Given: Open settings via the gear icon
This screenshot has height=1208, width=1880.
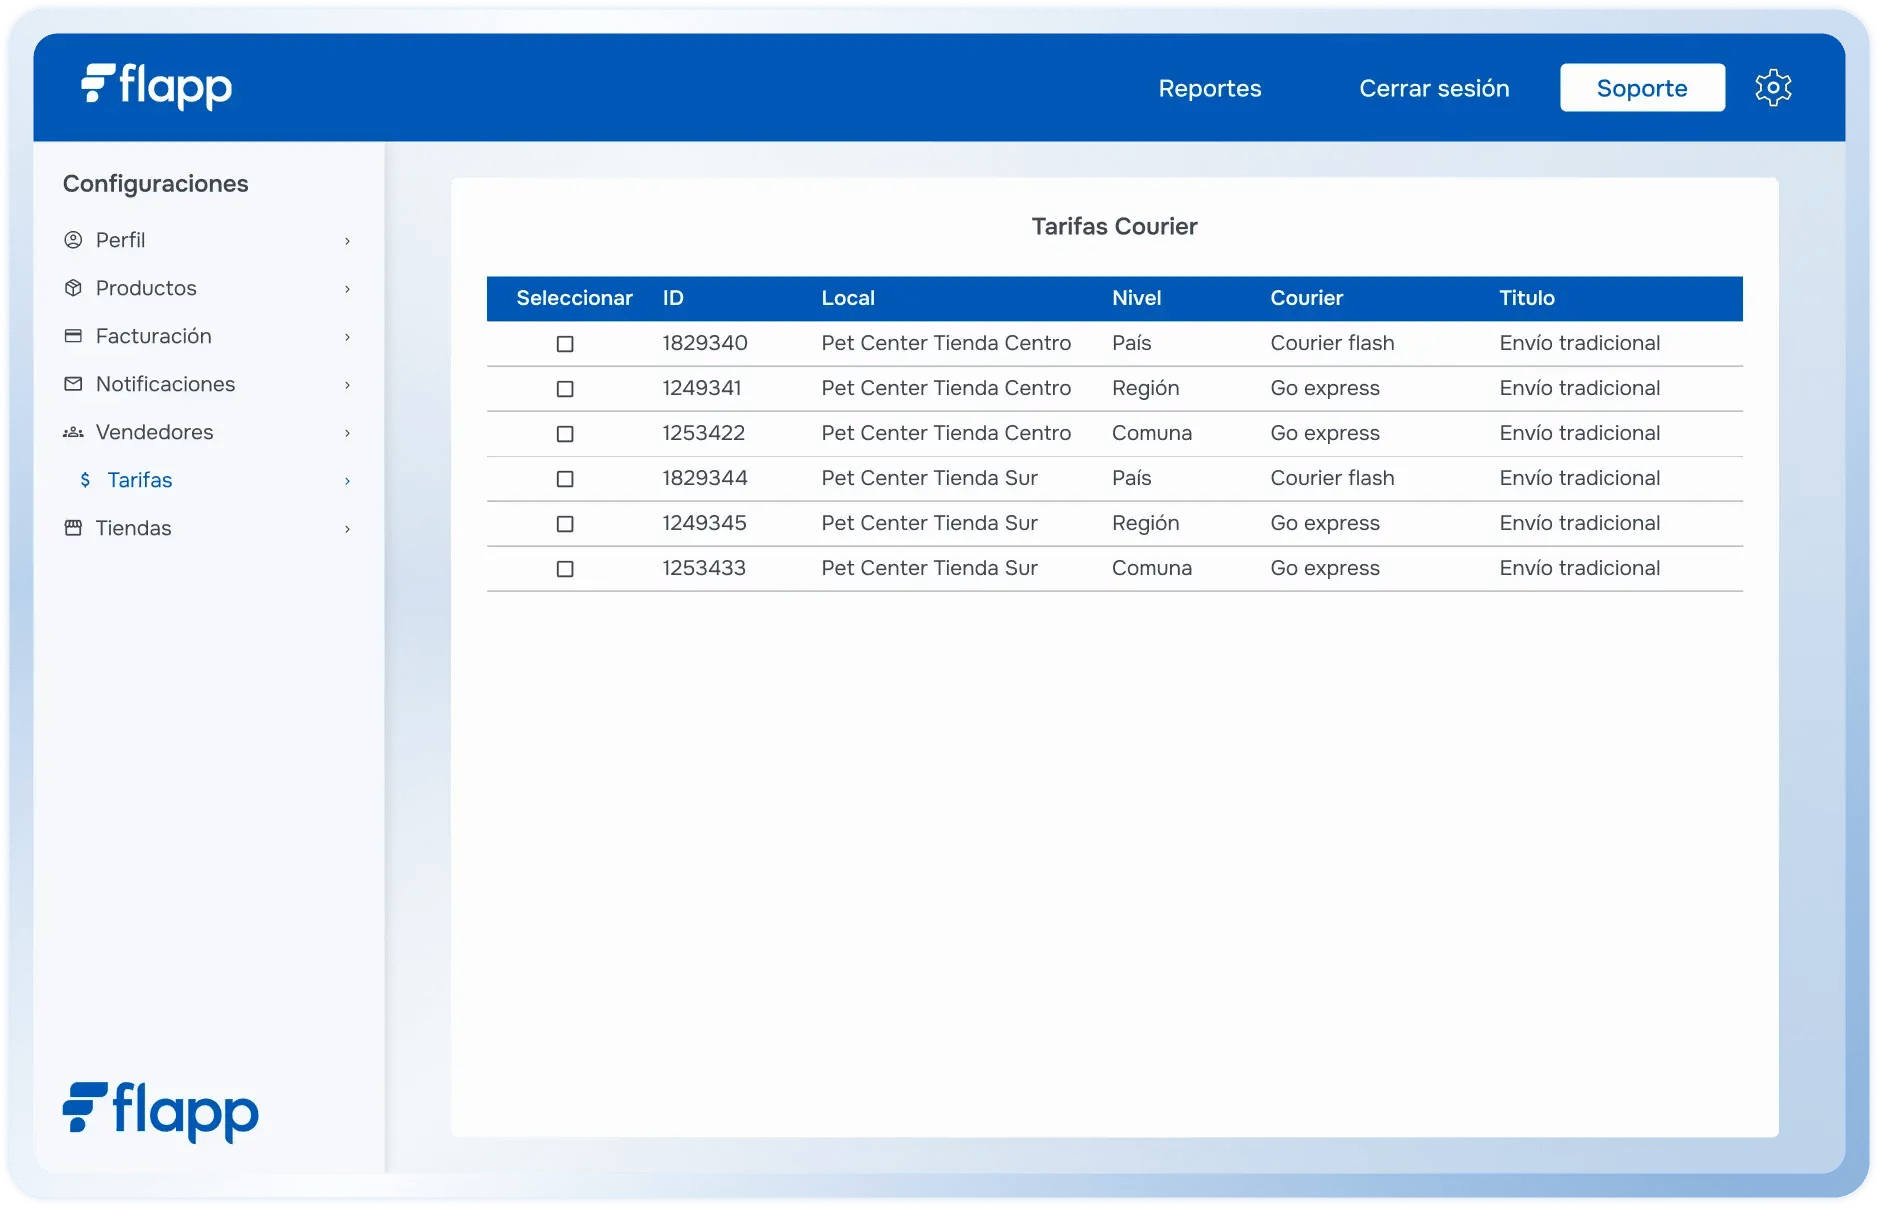Looking at the screenshot, I should point(1773,88).
